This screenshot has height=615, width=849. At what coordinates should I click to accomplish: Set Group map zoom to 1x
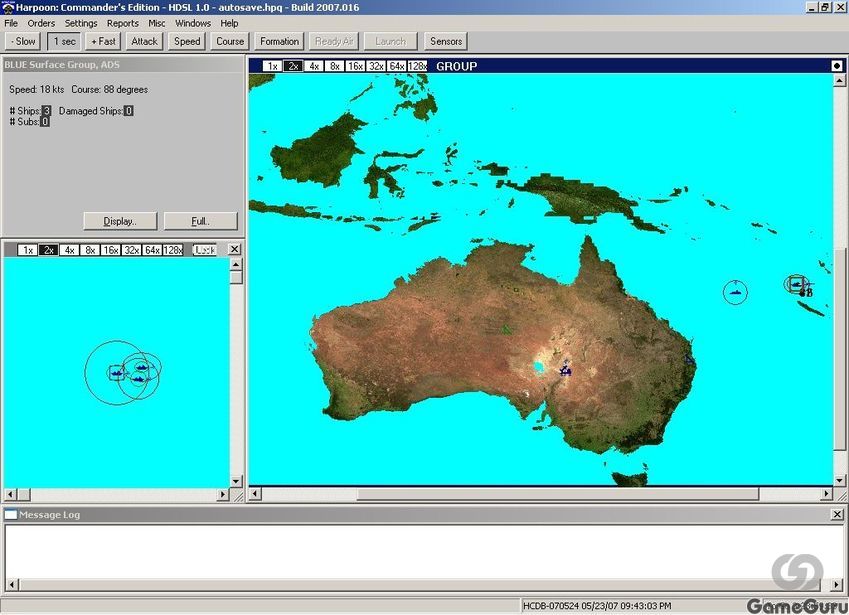tap(272, 66)
